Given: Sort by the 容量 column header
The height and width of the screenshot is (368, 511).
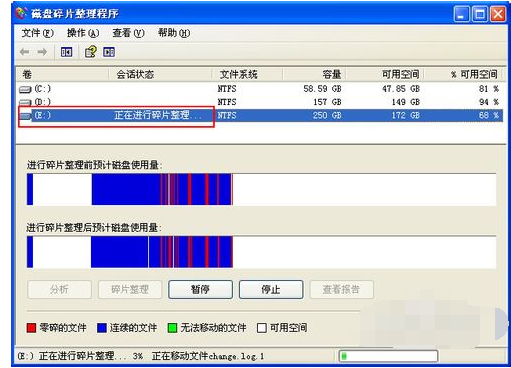Looking at the screenshot, I should pos(314,74).
